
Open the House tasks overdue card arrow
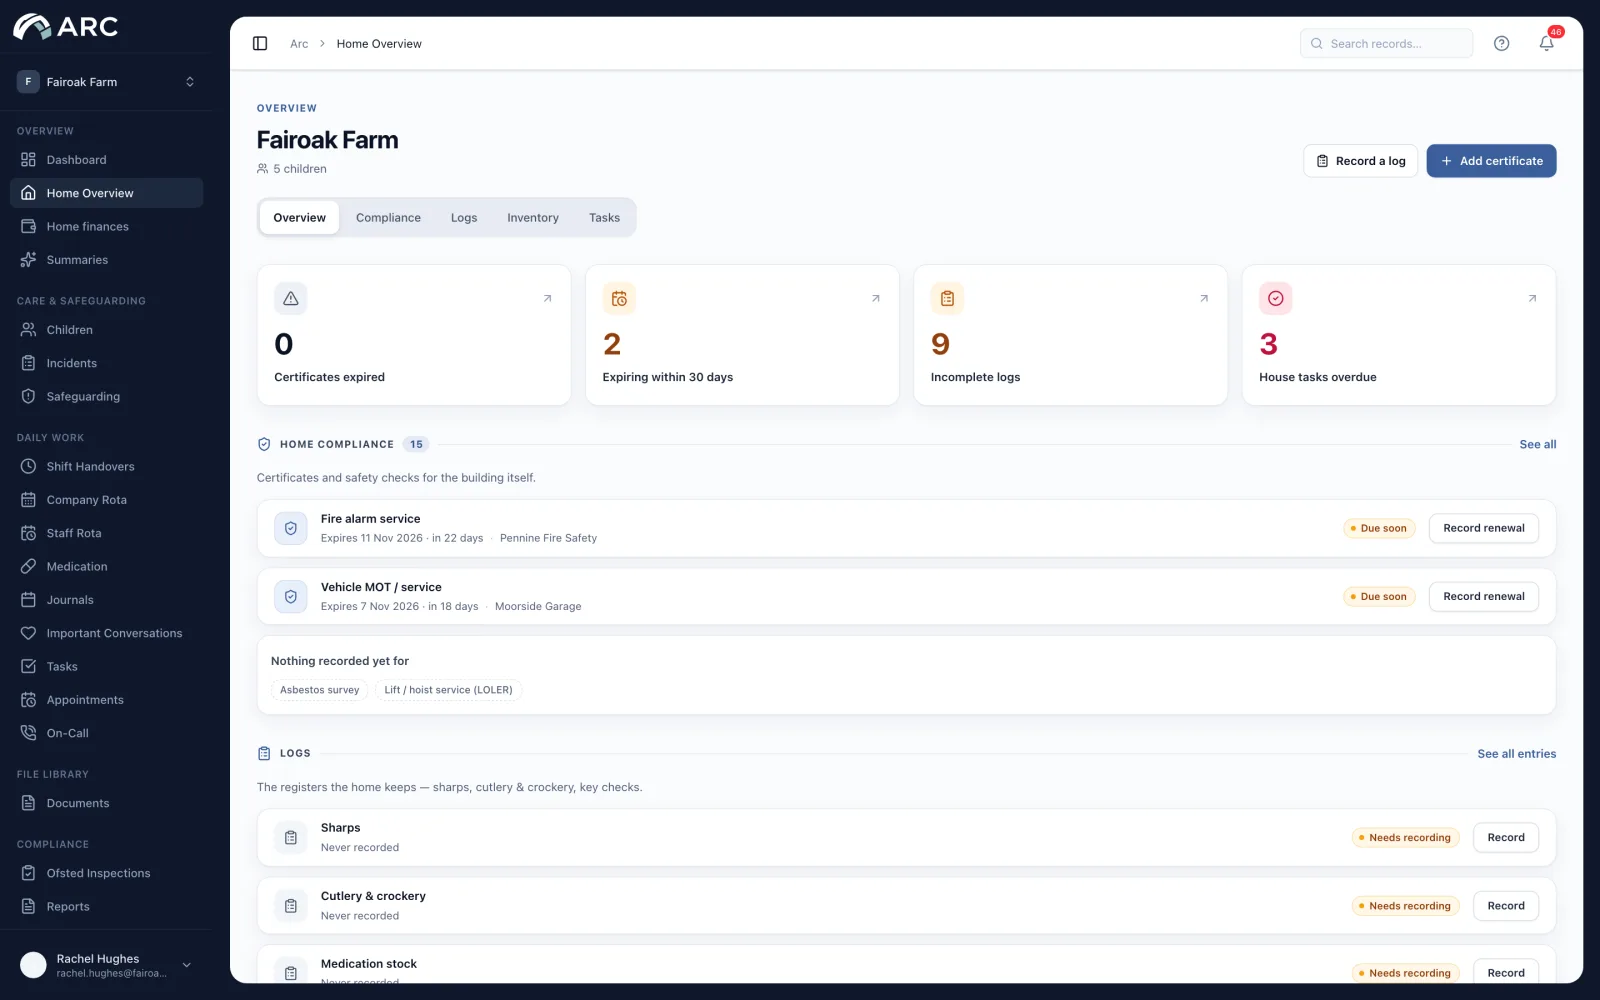1532,298
